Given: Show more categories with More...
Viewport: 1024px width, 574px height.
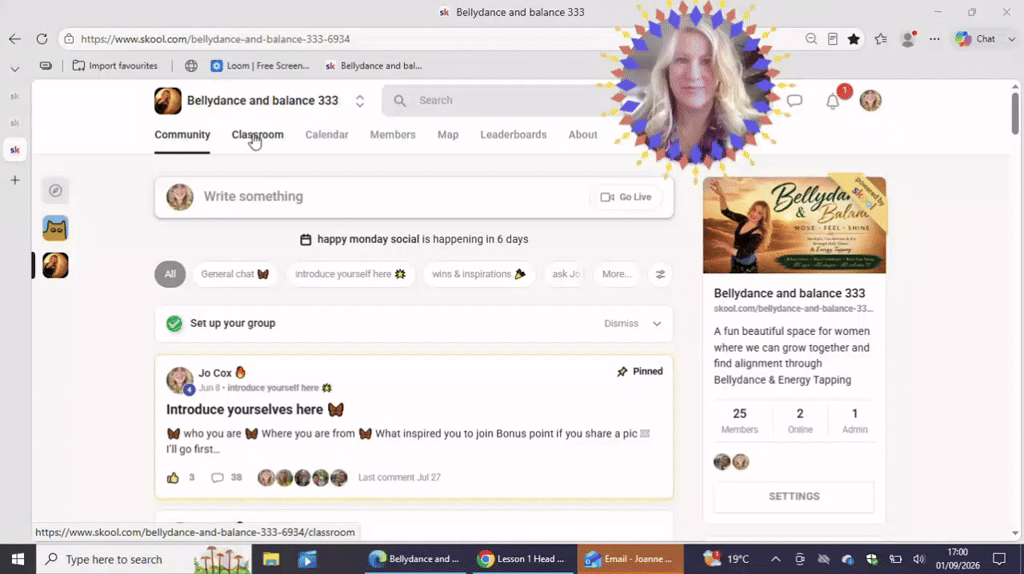Looking at the screenshot, I should click(616, 274).
